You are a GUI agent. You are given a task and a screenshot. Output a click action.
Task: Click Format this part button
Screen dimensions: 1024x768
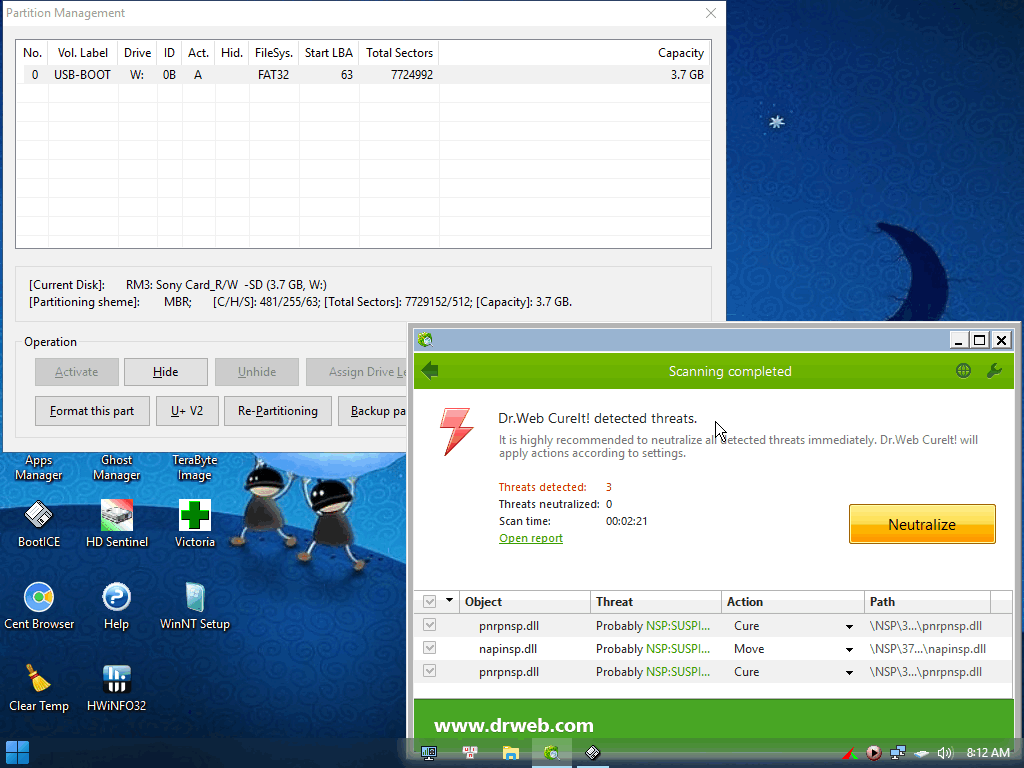pos(92,411)
